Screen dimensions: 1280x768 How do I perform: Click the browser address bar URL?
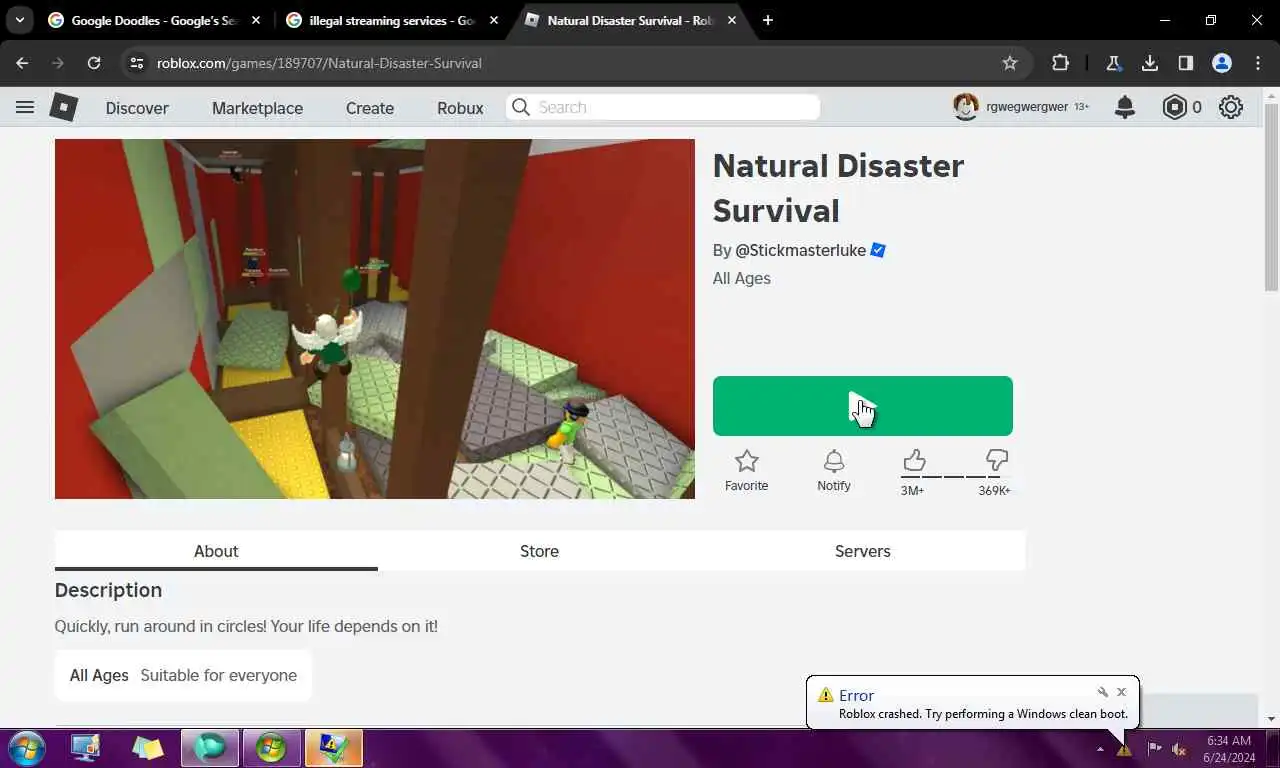pos(319,63)
